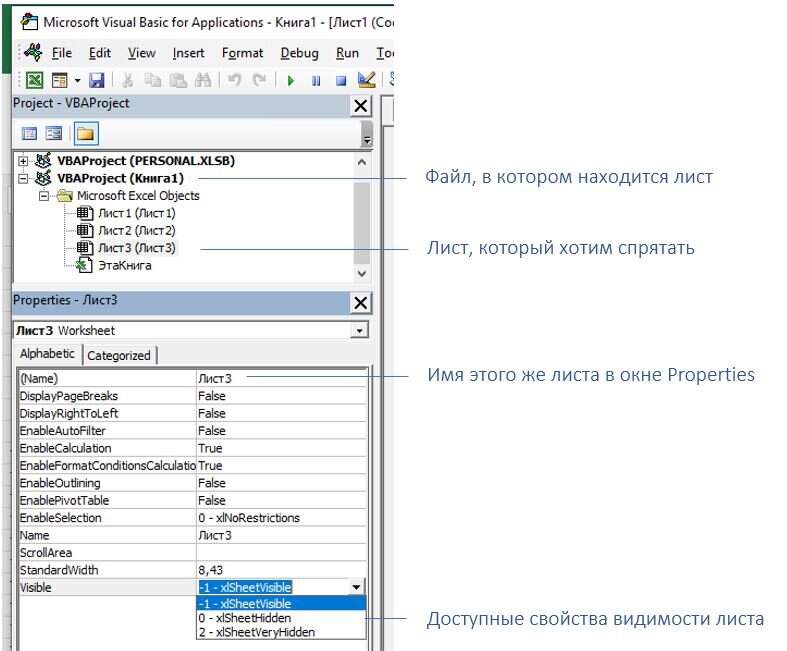Click the Cut scissors icon
This screenshot has width=787, height=651.
127,80
